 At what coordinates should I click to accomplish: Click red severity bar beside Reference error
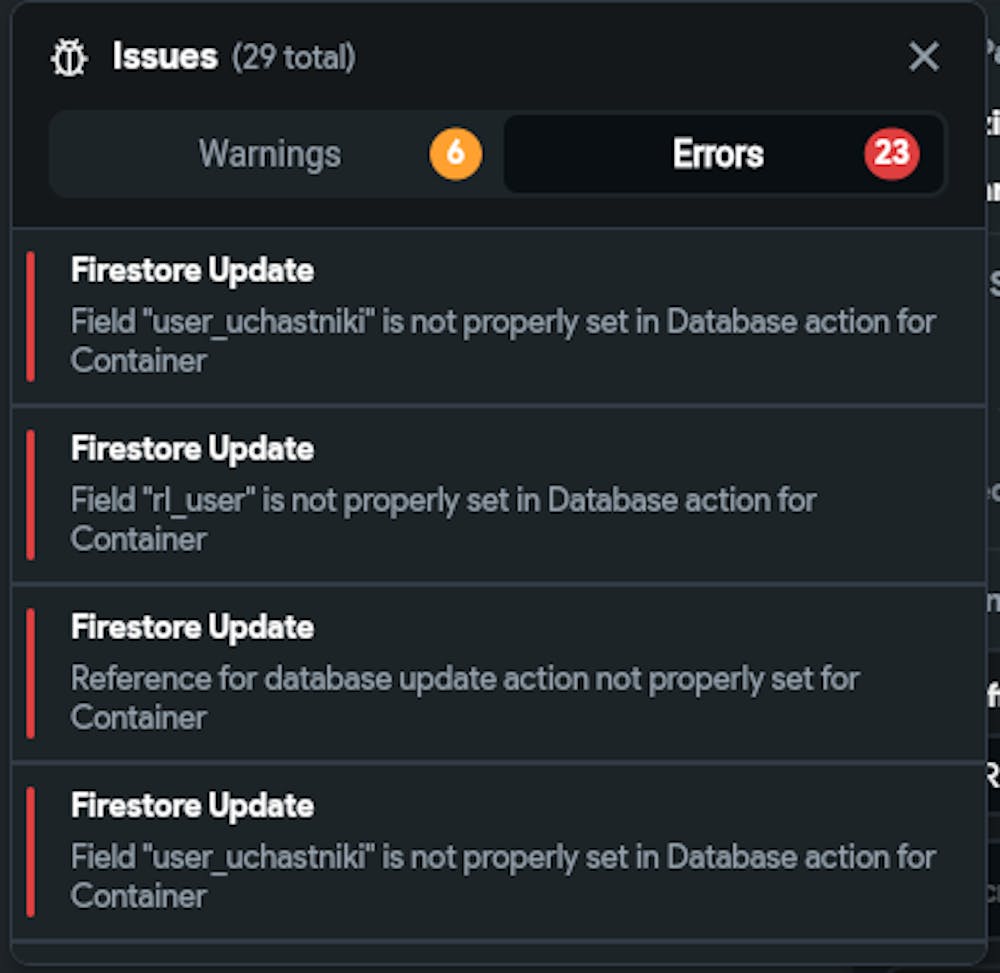(31, 674)
